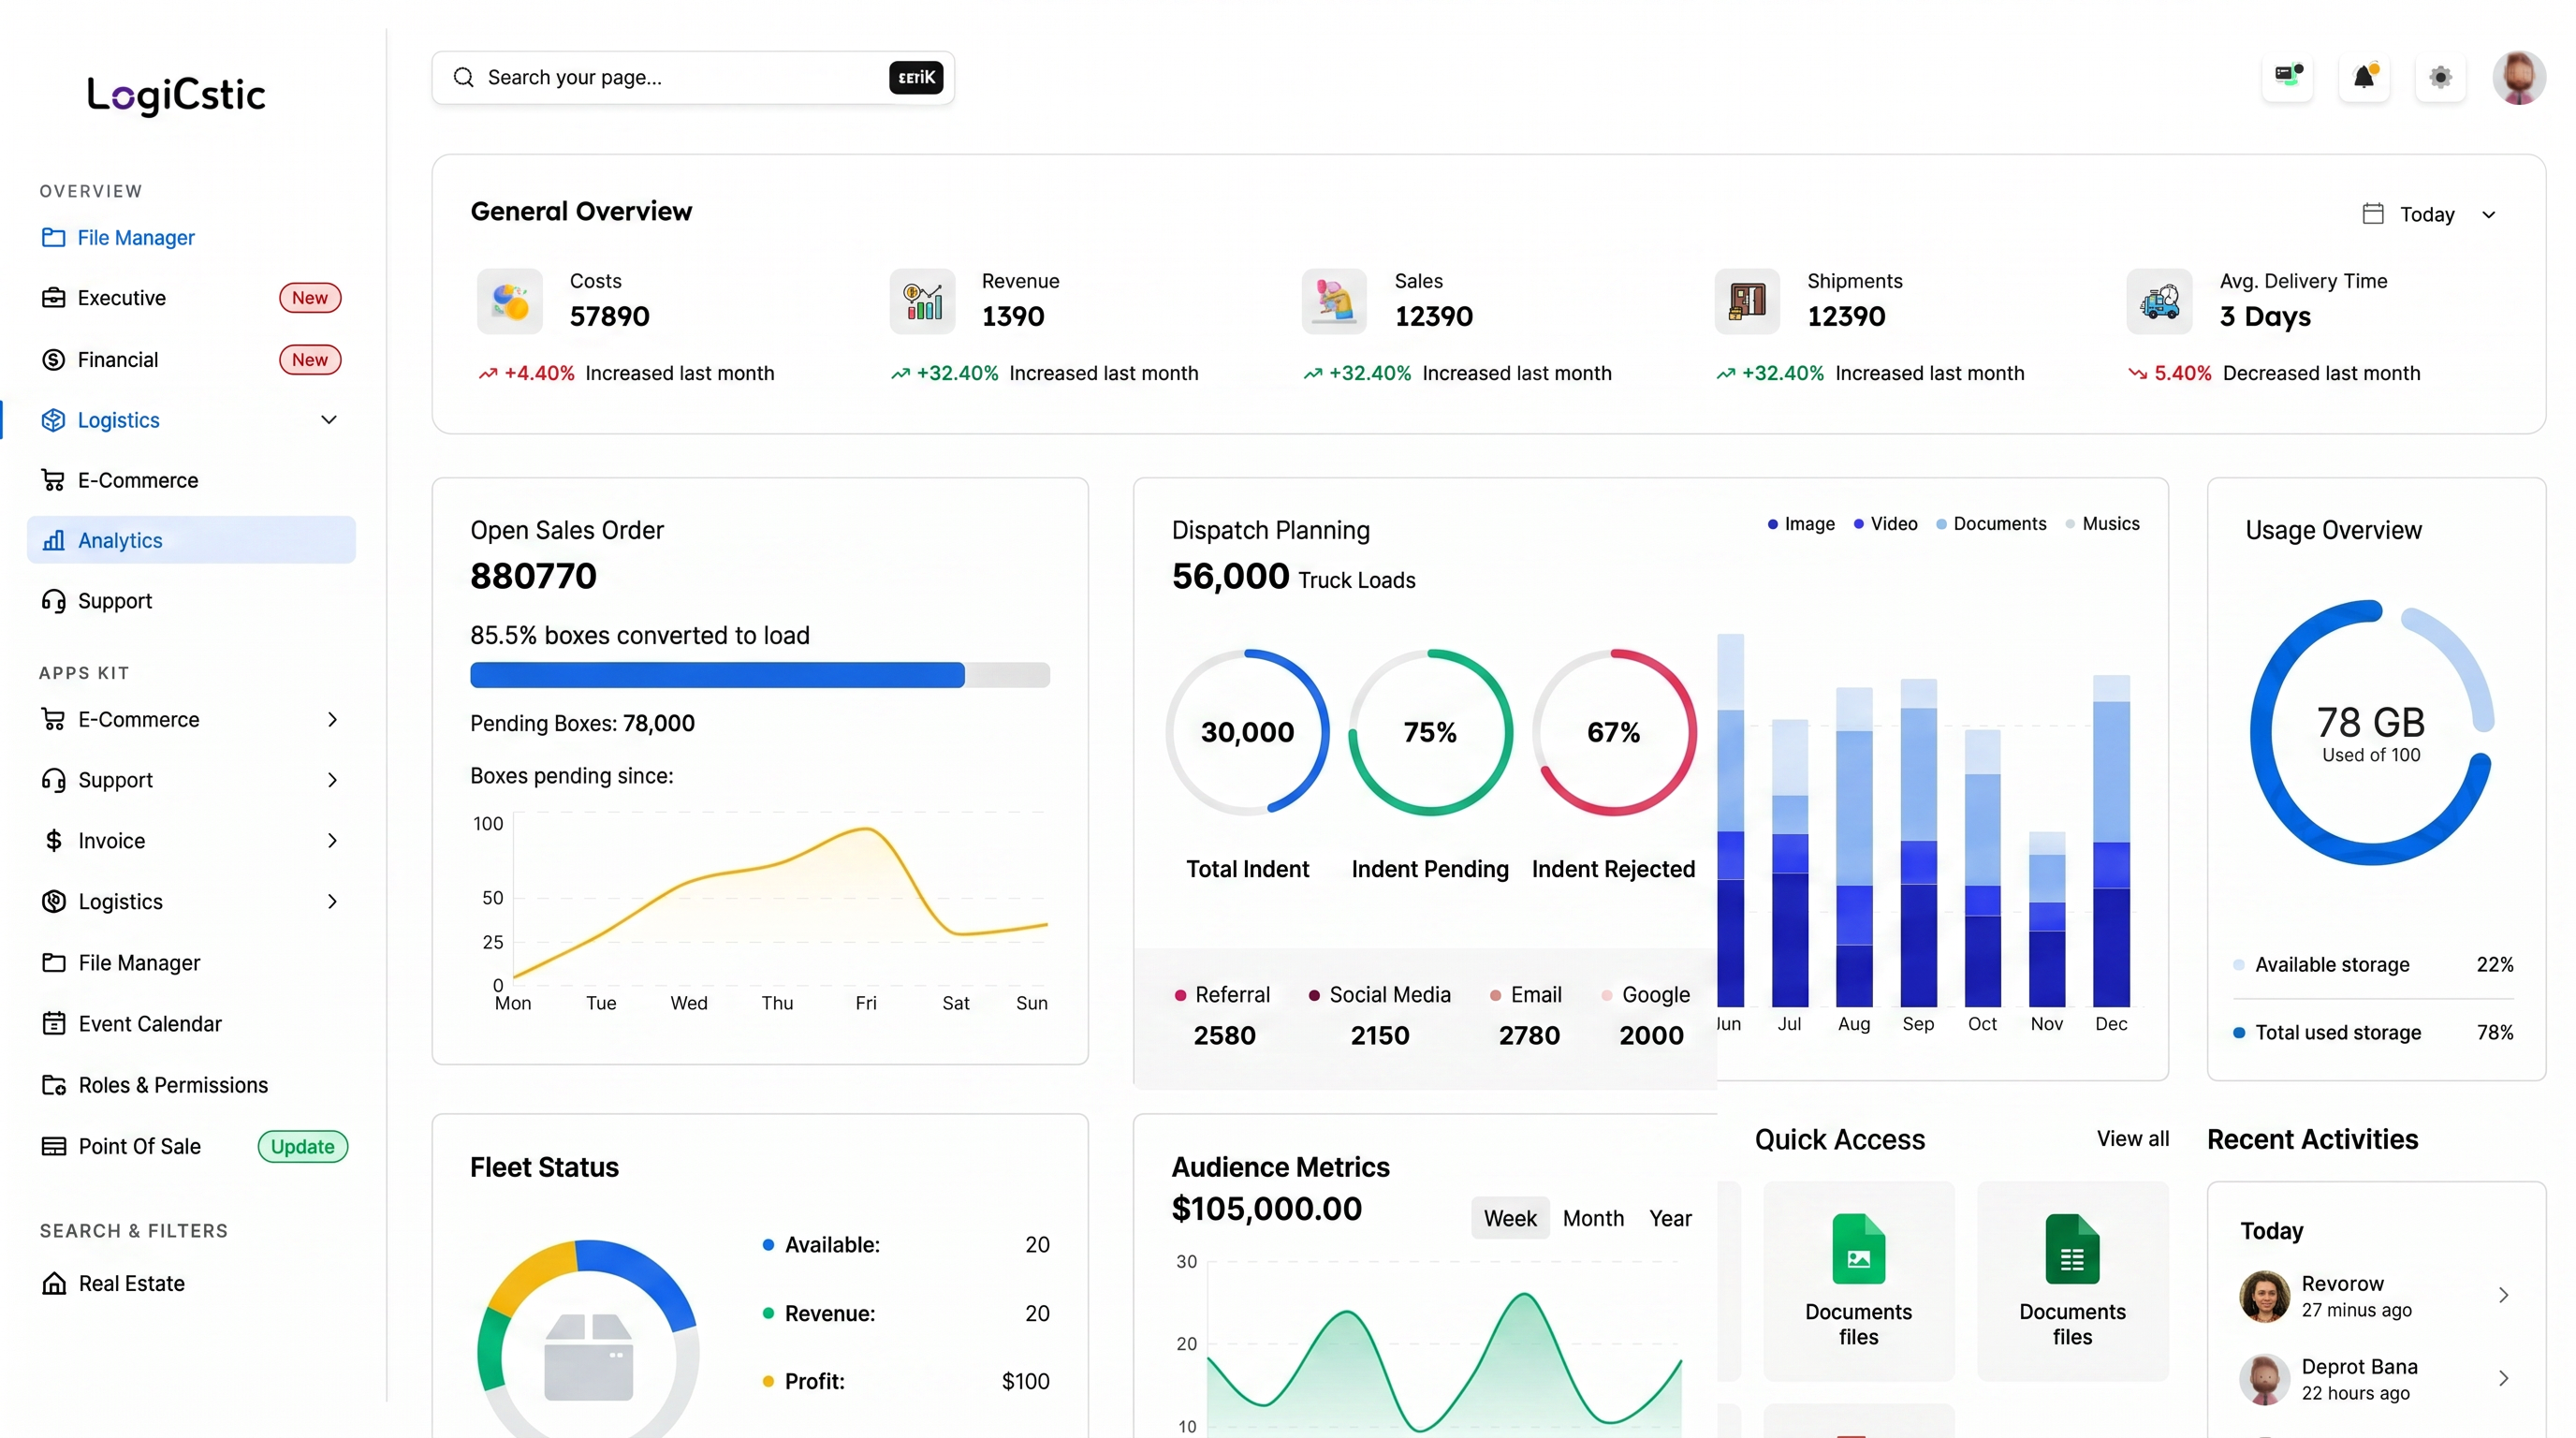Open Real Estate in the sidebar
This screenshot has height=1438, width=2576.
coord(131,1283)
